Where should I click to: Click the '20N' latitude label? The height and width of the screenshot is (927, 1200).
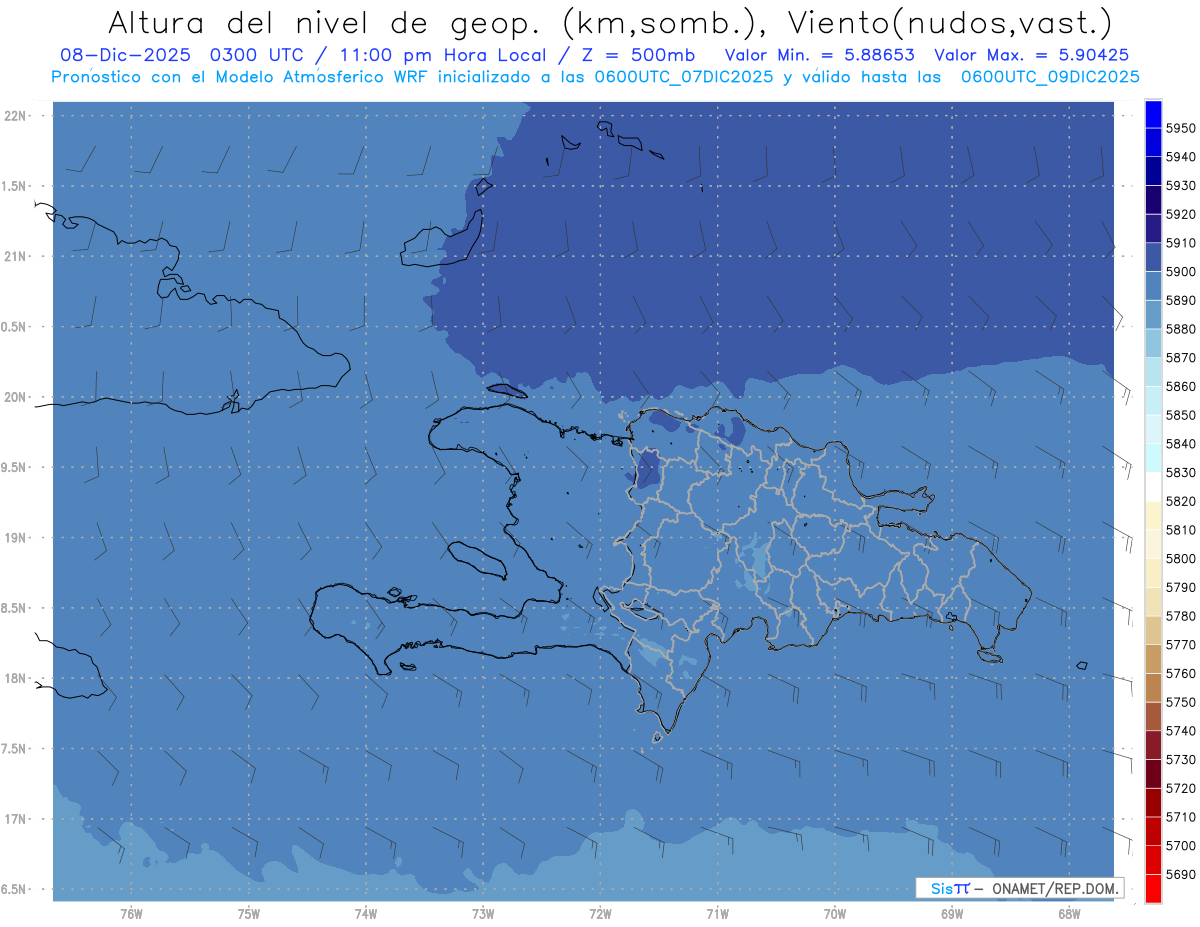pyautogui.click(x=16, y=397)
